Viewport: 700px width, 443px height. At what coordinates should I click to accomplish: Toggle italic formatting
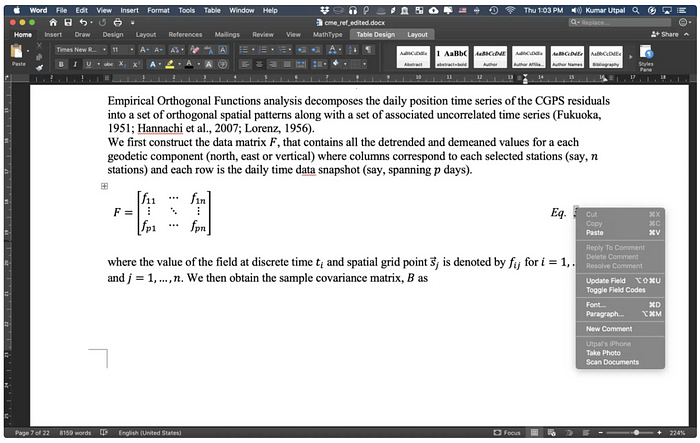75,64
